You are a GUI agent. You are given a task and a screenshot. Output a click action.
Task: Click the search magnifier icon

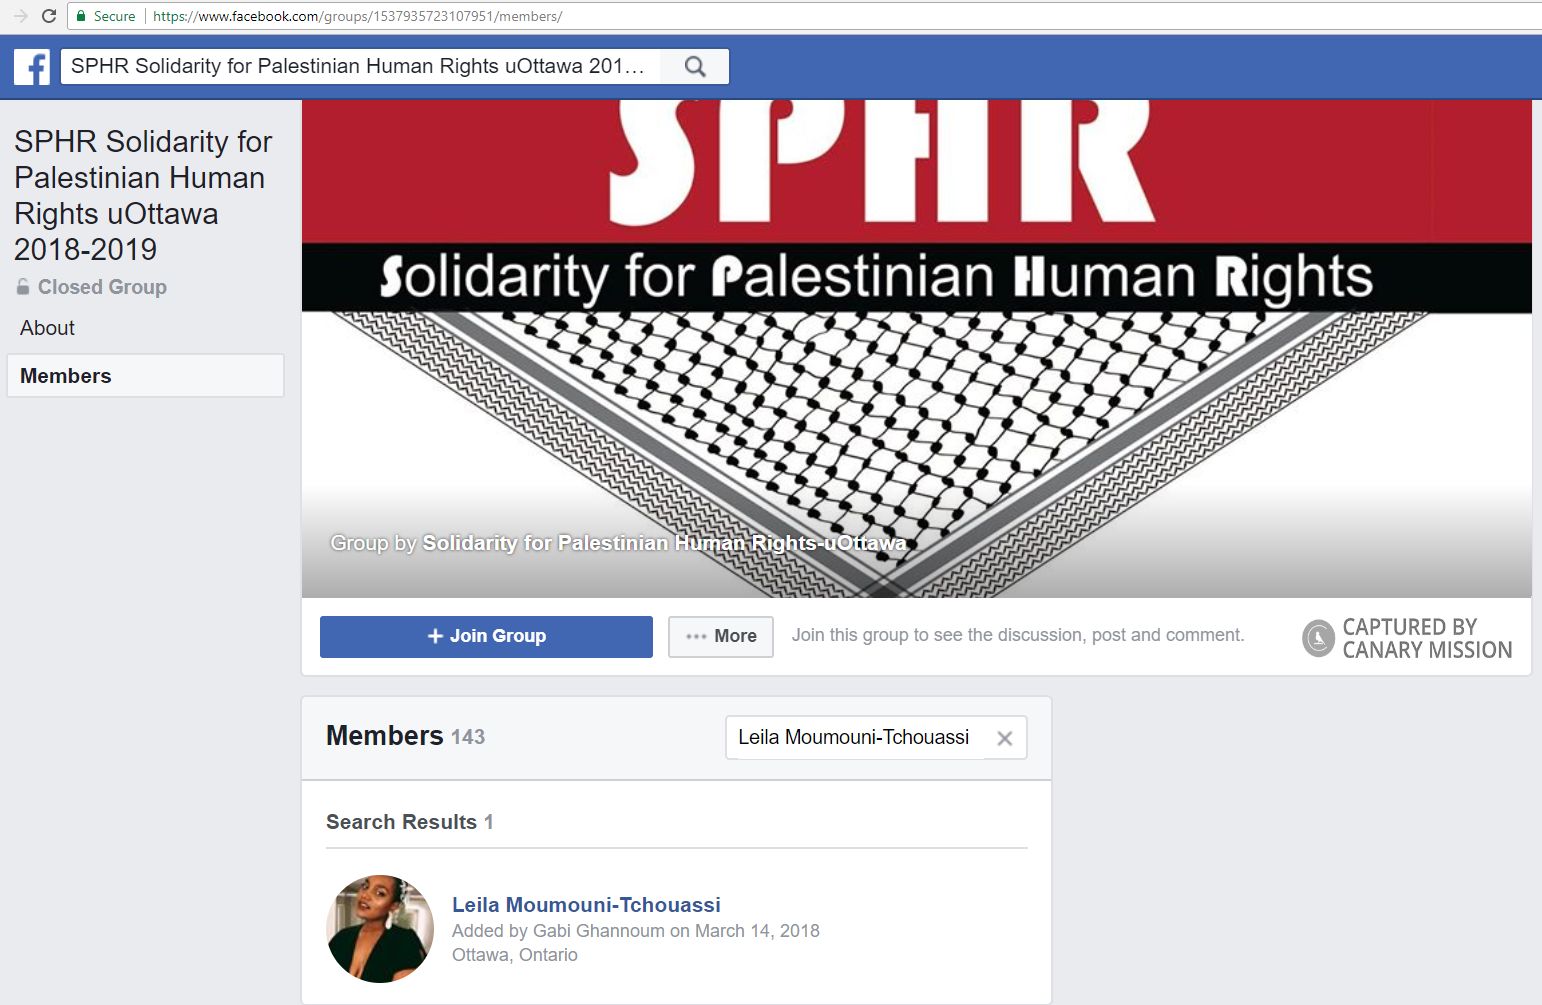(x=695, y=67)
